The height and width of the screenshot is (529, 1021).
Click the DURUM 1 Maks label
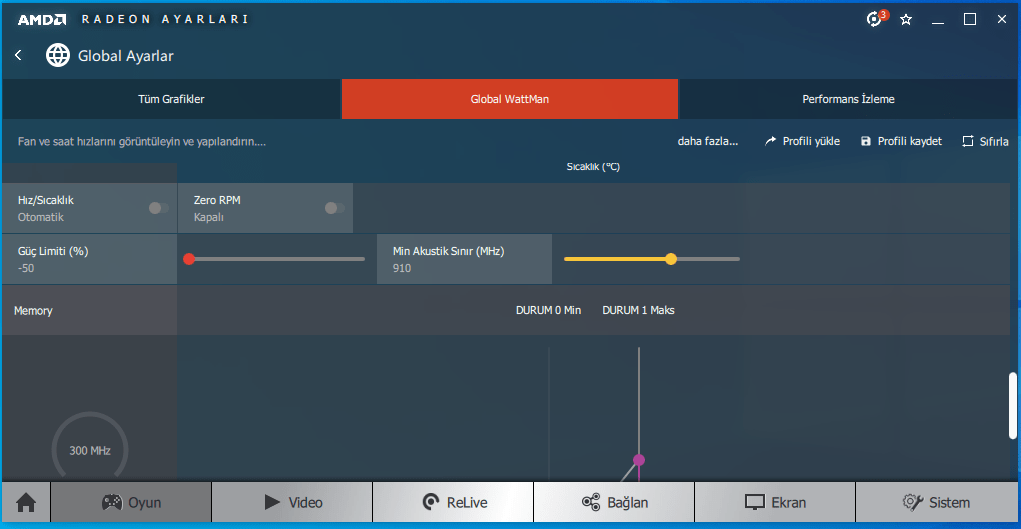pos(638,310)
